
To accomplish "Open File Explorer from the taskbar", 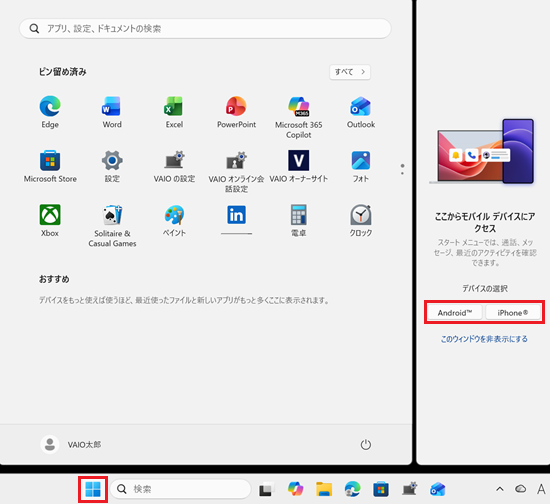I will tap(324, 489).
